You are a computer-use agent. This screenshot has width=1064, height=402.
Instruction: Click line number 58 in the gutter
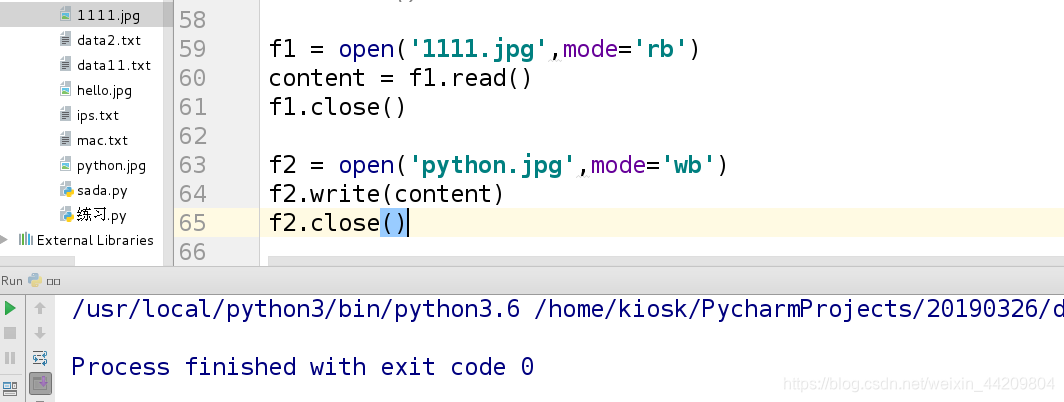click(193, 20)
